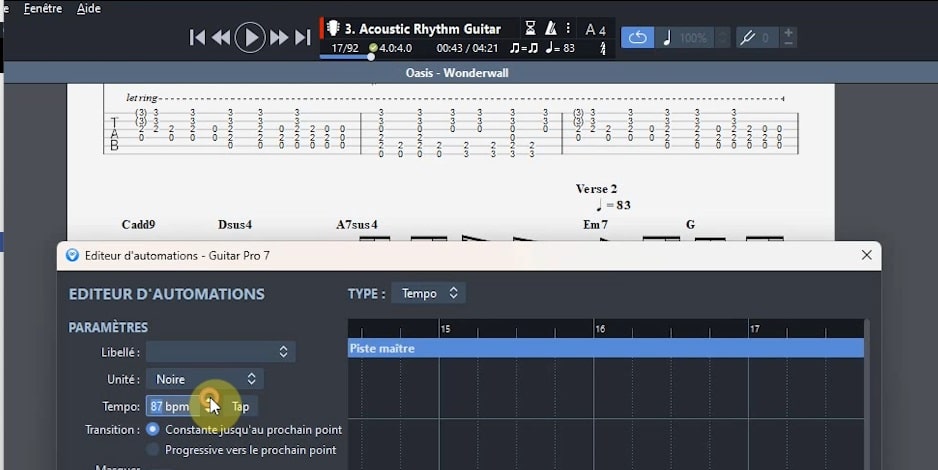The width and height of the screenshot is (938, 470).
Task: Jump to the last bar
Action: [303, 38]
